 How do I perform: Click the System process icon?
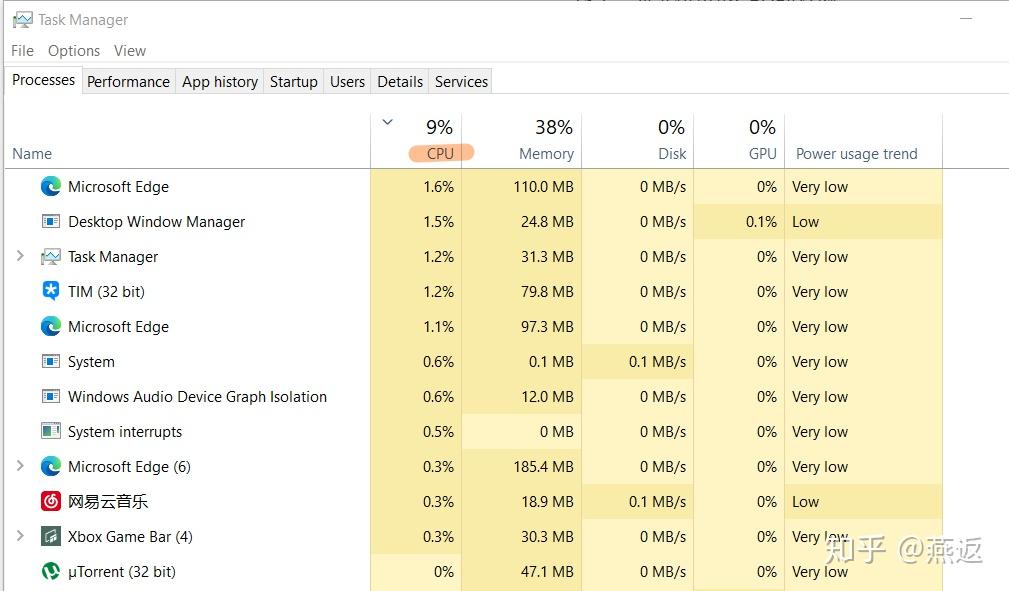coord(51,361)
